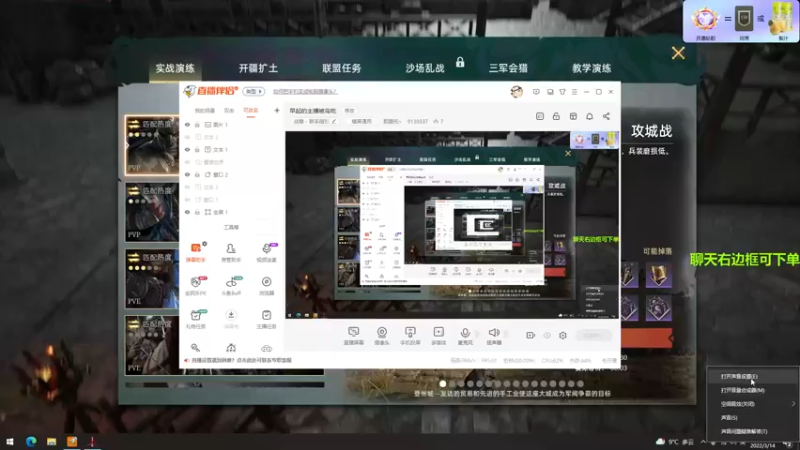The width and height of the screenshot is (800, 450).
Task: Expand the 空间音效 submenu arrow
Action: (x=793, y=404)
